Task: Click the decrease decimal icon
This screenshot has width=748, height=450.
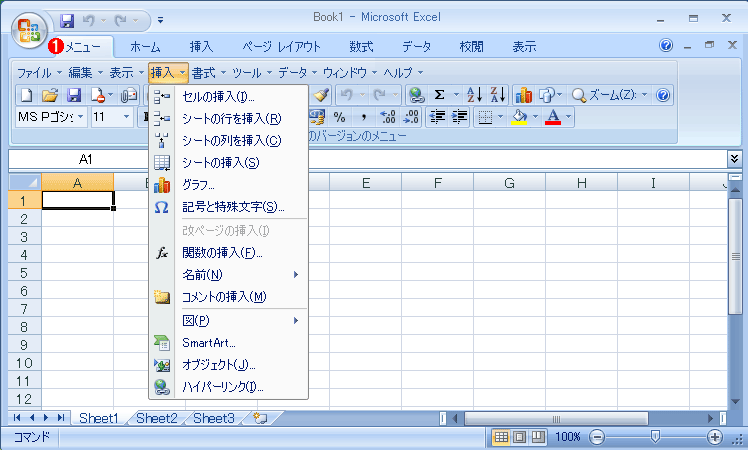Action: click(x=411, y=117)
